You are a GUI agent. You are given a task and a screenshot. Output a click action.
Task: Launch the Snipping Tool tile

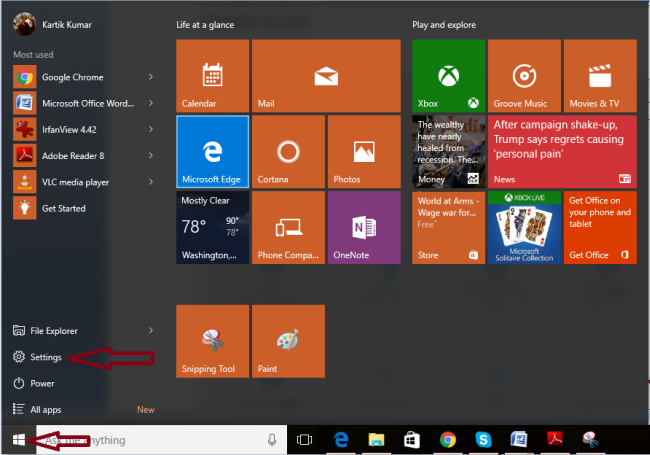(x=212, y=341)
